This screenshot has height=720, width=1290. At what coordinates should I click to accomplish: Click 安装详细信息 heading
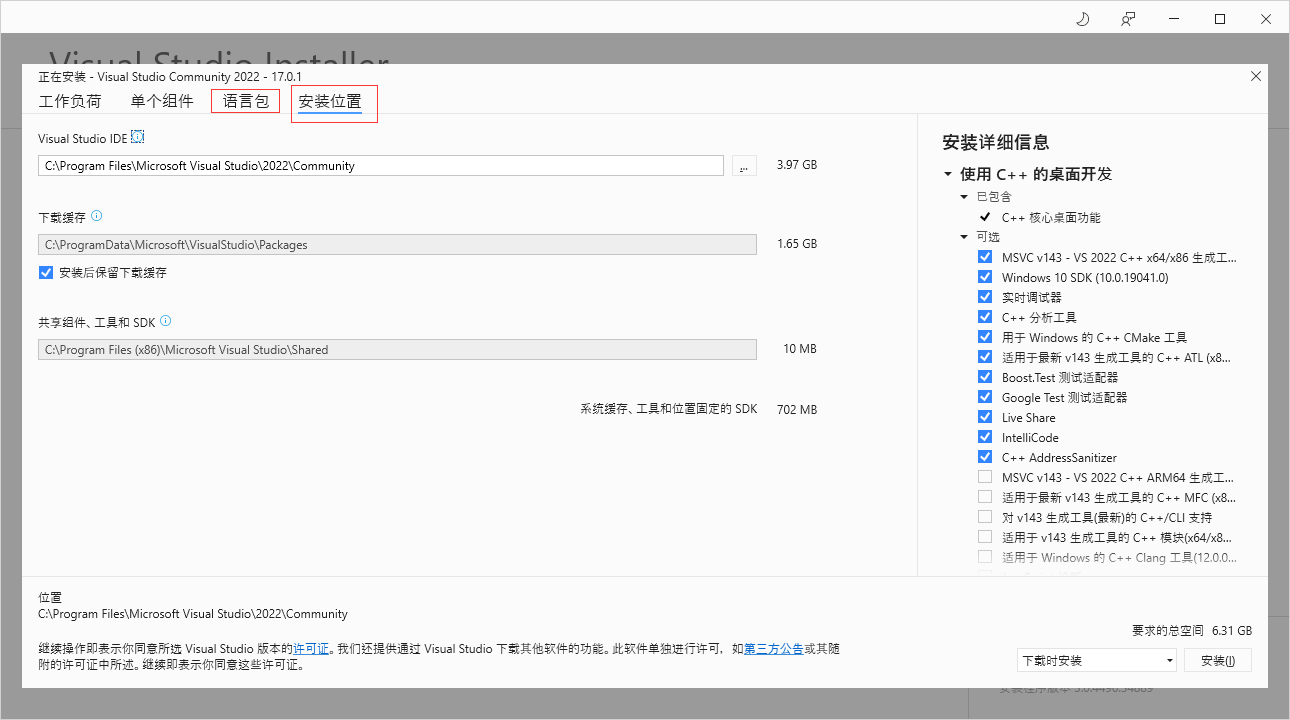pos(995,142)
